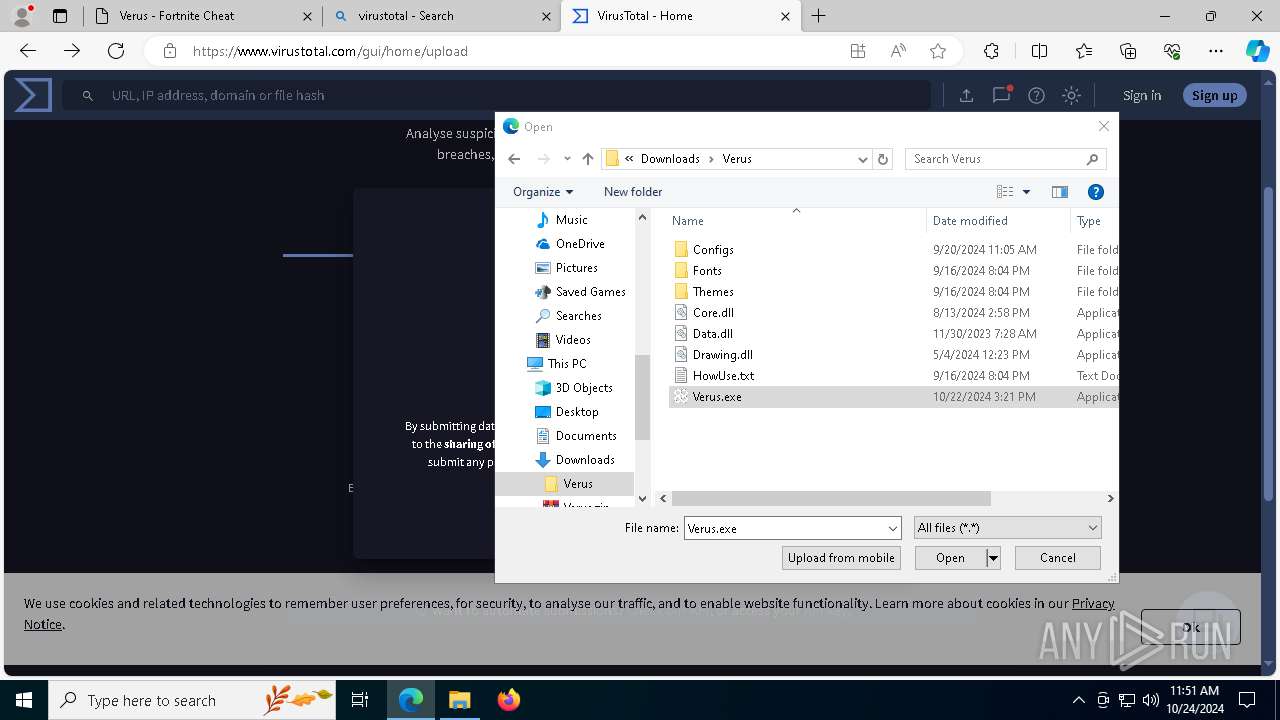Image resolution: width=1280 pixels, height=720 pixels.
Task: Toggle the preview pane icon
Action: (1060, 192)
